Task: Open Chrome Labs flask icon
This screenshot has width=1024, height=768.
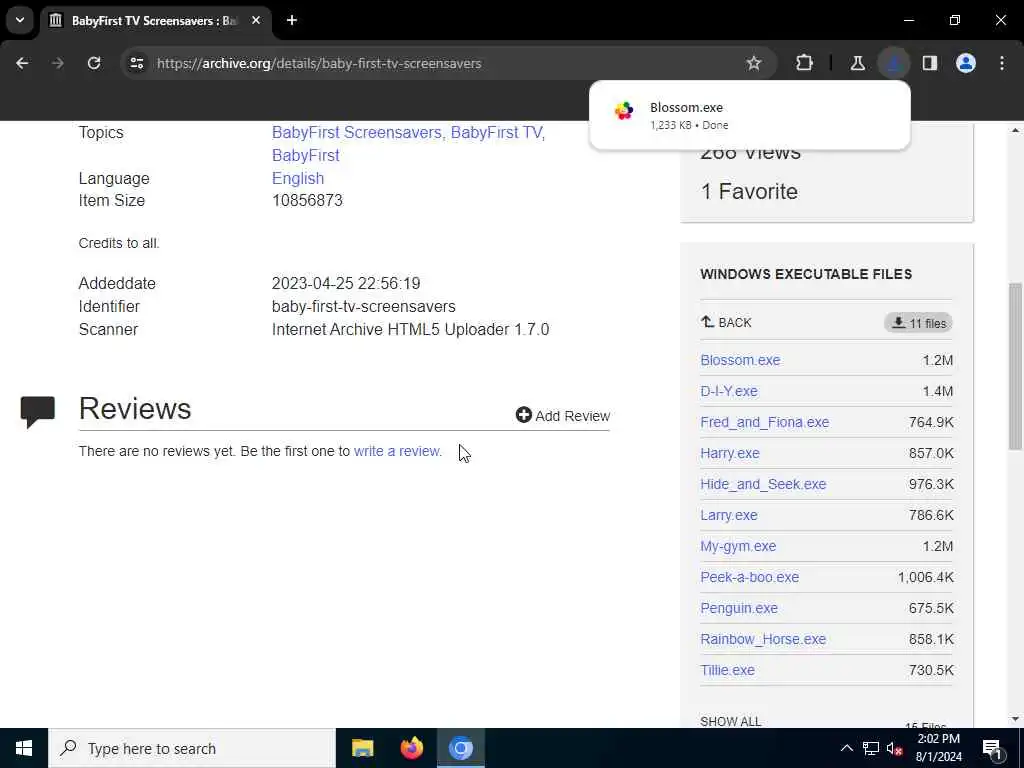Action: 857,63
